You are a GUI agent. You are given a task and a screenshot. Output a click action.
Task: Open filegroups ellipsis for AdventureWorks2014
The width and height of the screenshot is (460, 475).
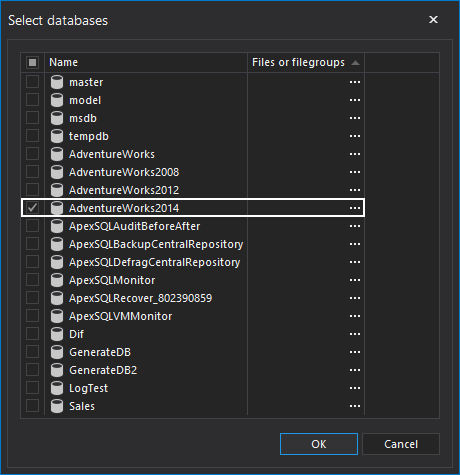355,208
